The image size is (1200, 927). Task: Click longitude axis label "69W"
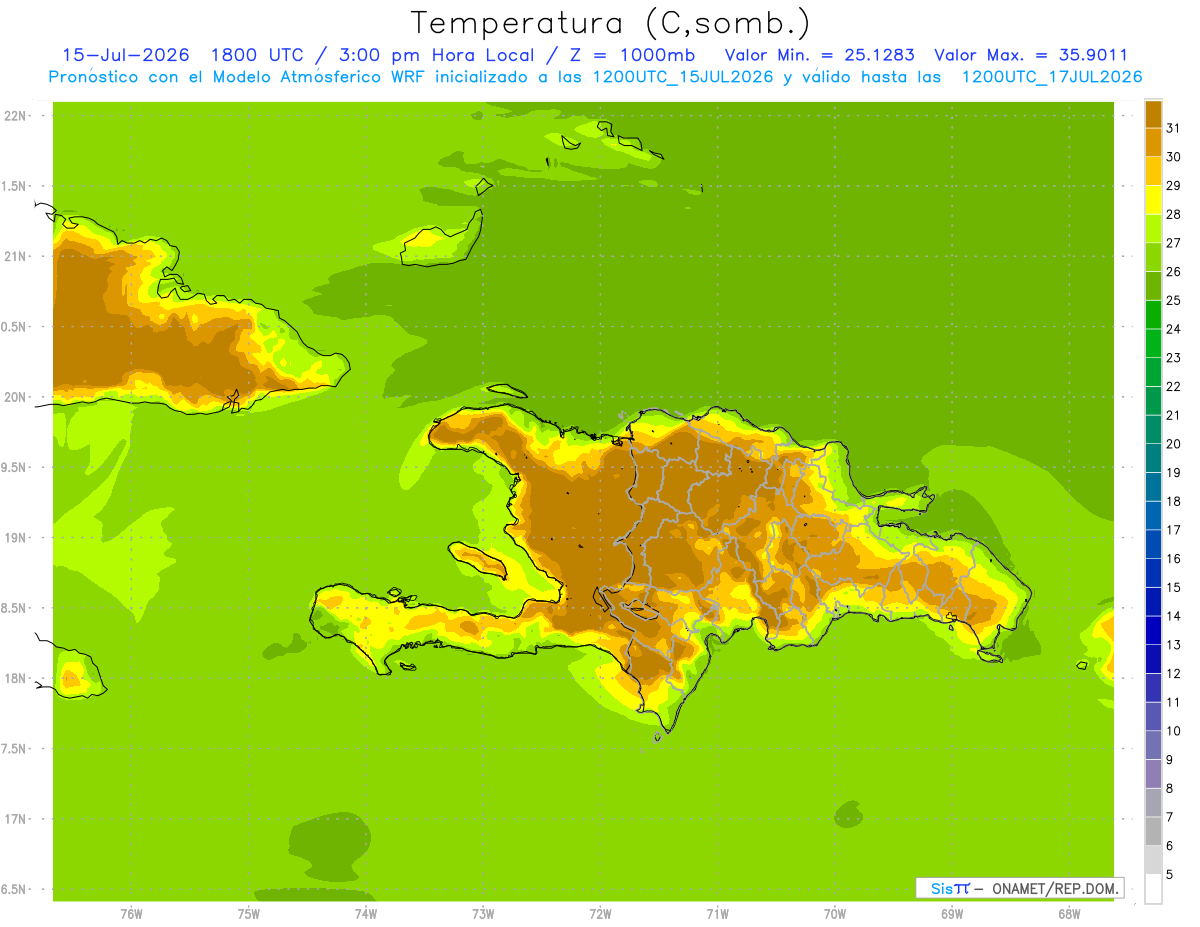[952, 914]
